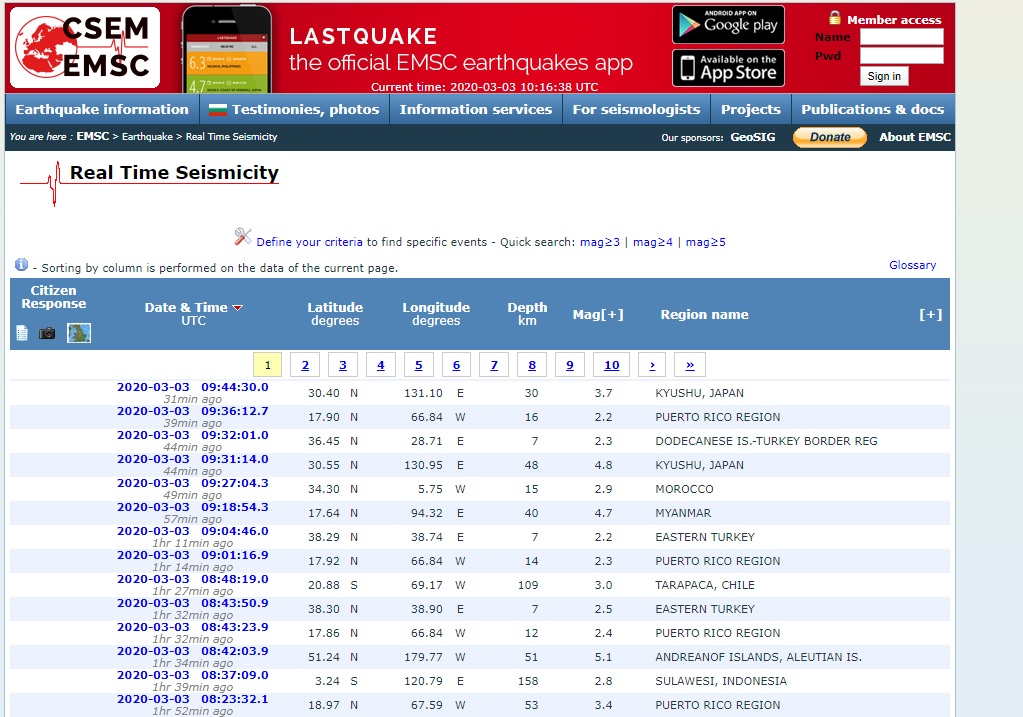This screenshot has width=1023, height=717.
Task: Click the tools icon beside Define your criteria
Action: pyautogui.click(x=243, y=237)
